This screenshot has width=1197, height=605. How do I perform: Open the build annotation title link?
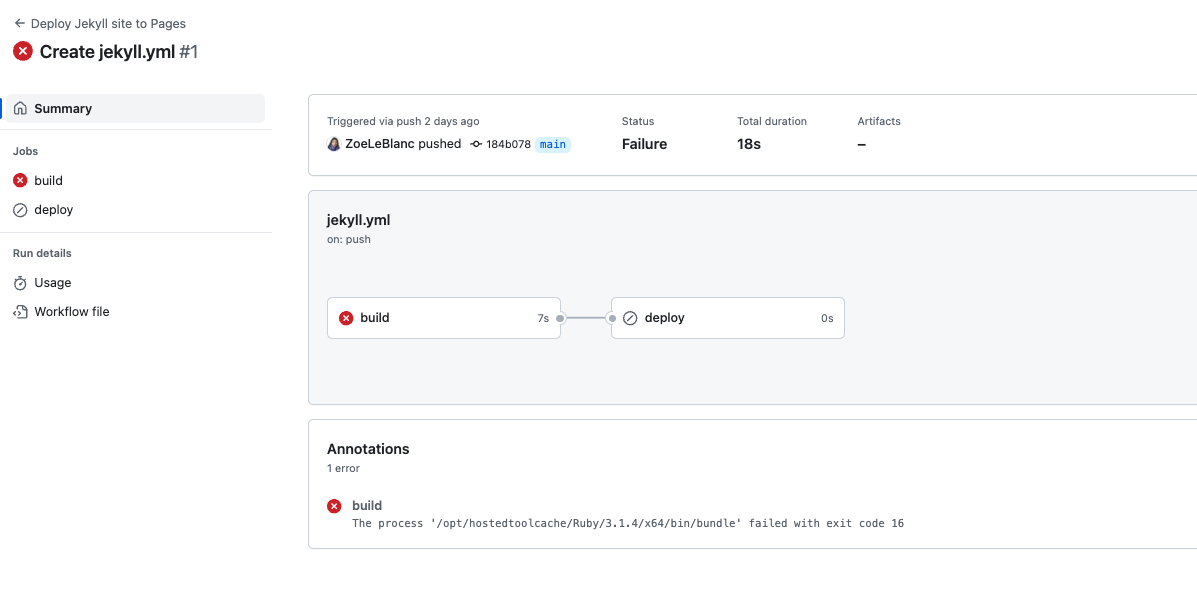tap(367, 506)
